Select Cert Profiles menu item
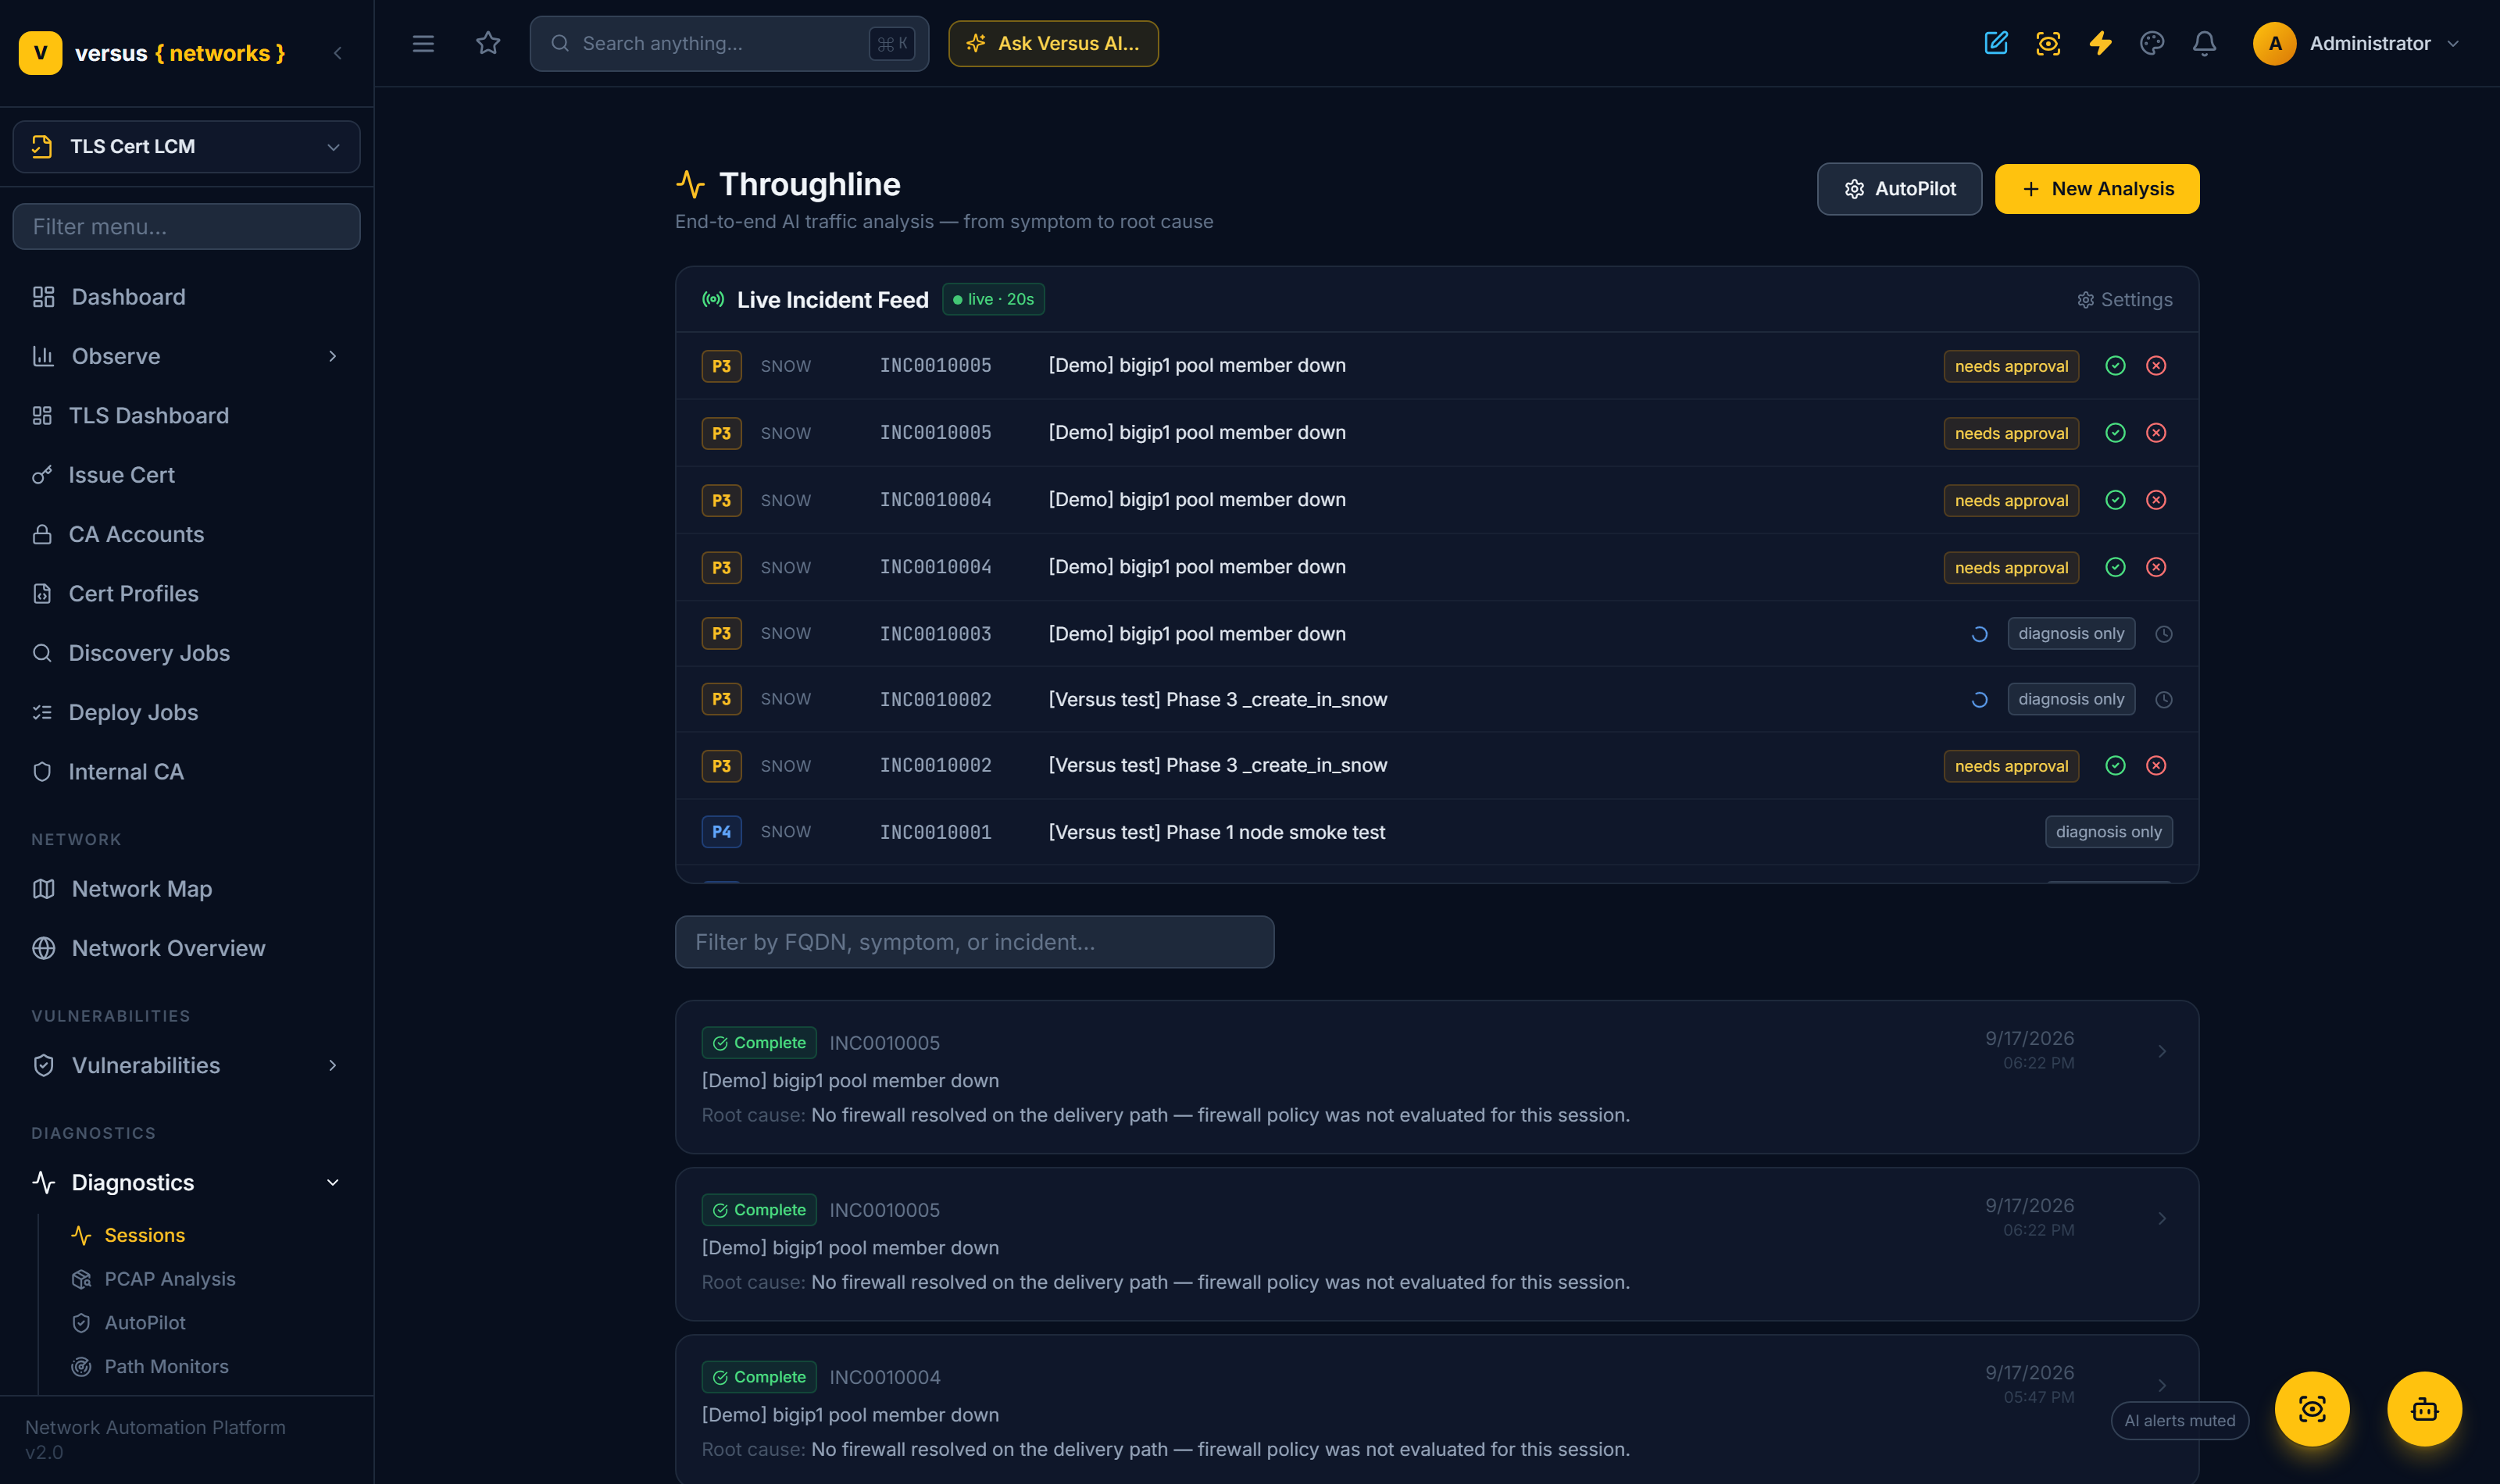Image resolution: width=2500 pixels, height=1484 pixels. click(x=186, y=594)
